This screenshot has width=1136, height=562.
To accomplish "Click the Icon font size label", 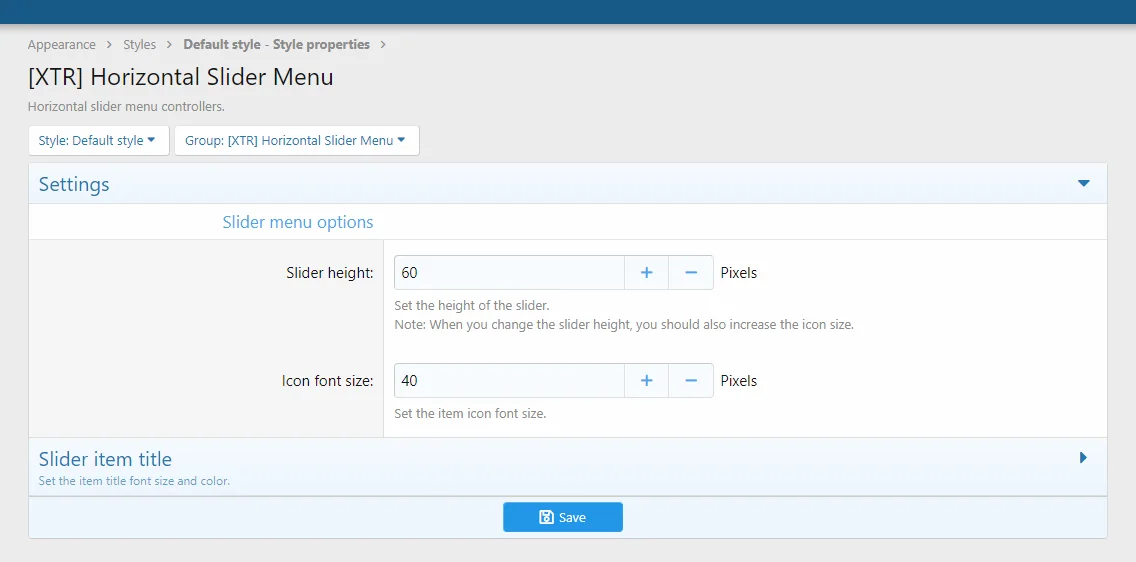I will tap(327, 381).
